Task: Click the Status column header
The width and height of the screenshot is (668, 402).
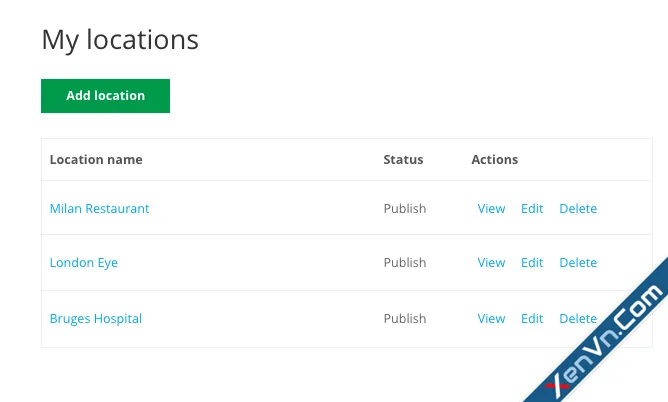Action: tap(403, 160)
